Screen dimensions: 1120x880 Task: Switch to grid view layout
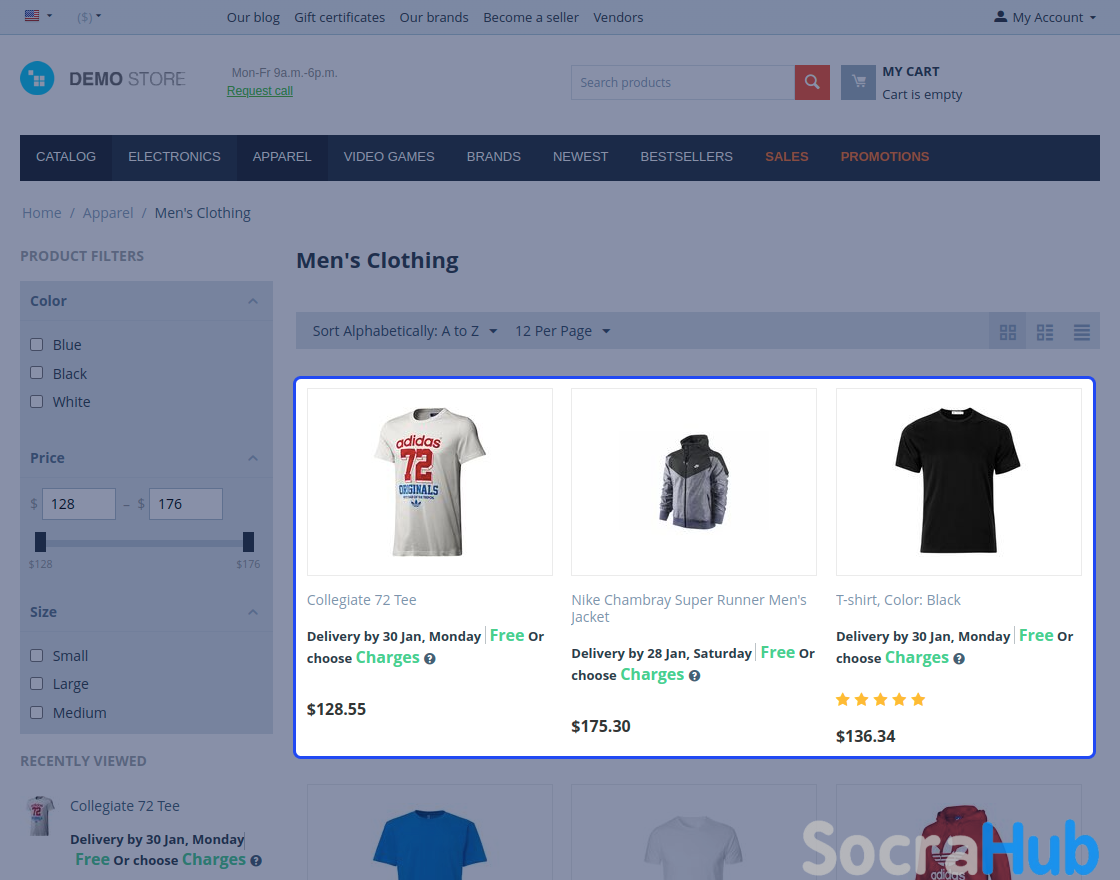click(1008, 331)
